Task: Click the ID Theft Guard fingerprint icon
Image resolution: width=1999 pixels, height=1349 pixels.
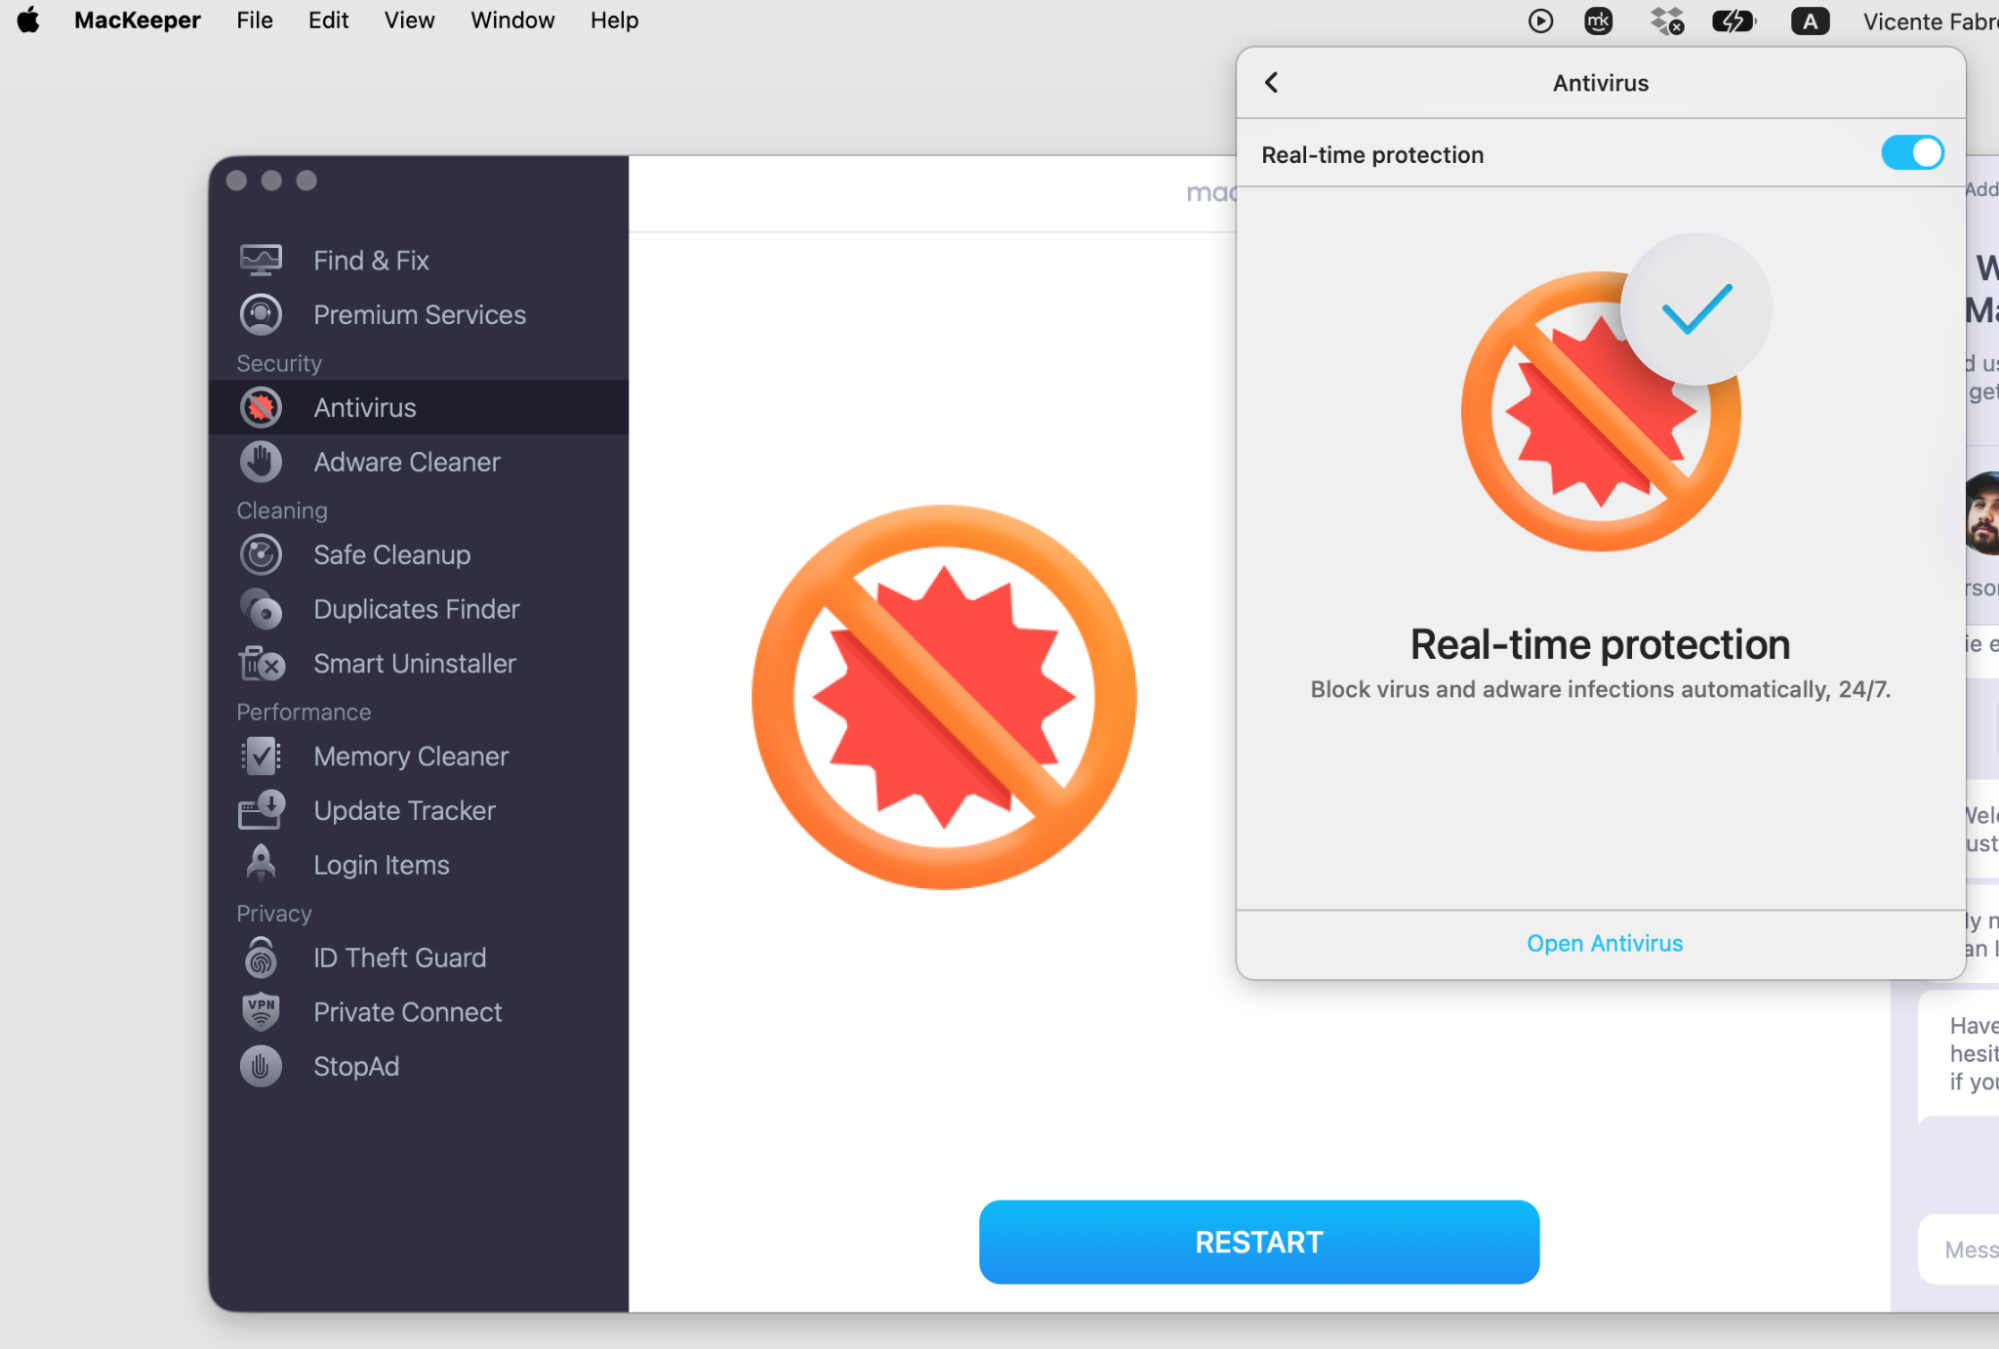Action: tap(261, 957)
